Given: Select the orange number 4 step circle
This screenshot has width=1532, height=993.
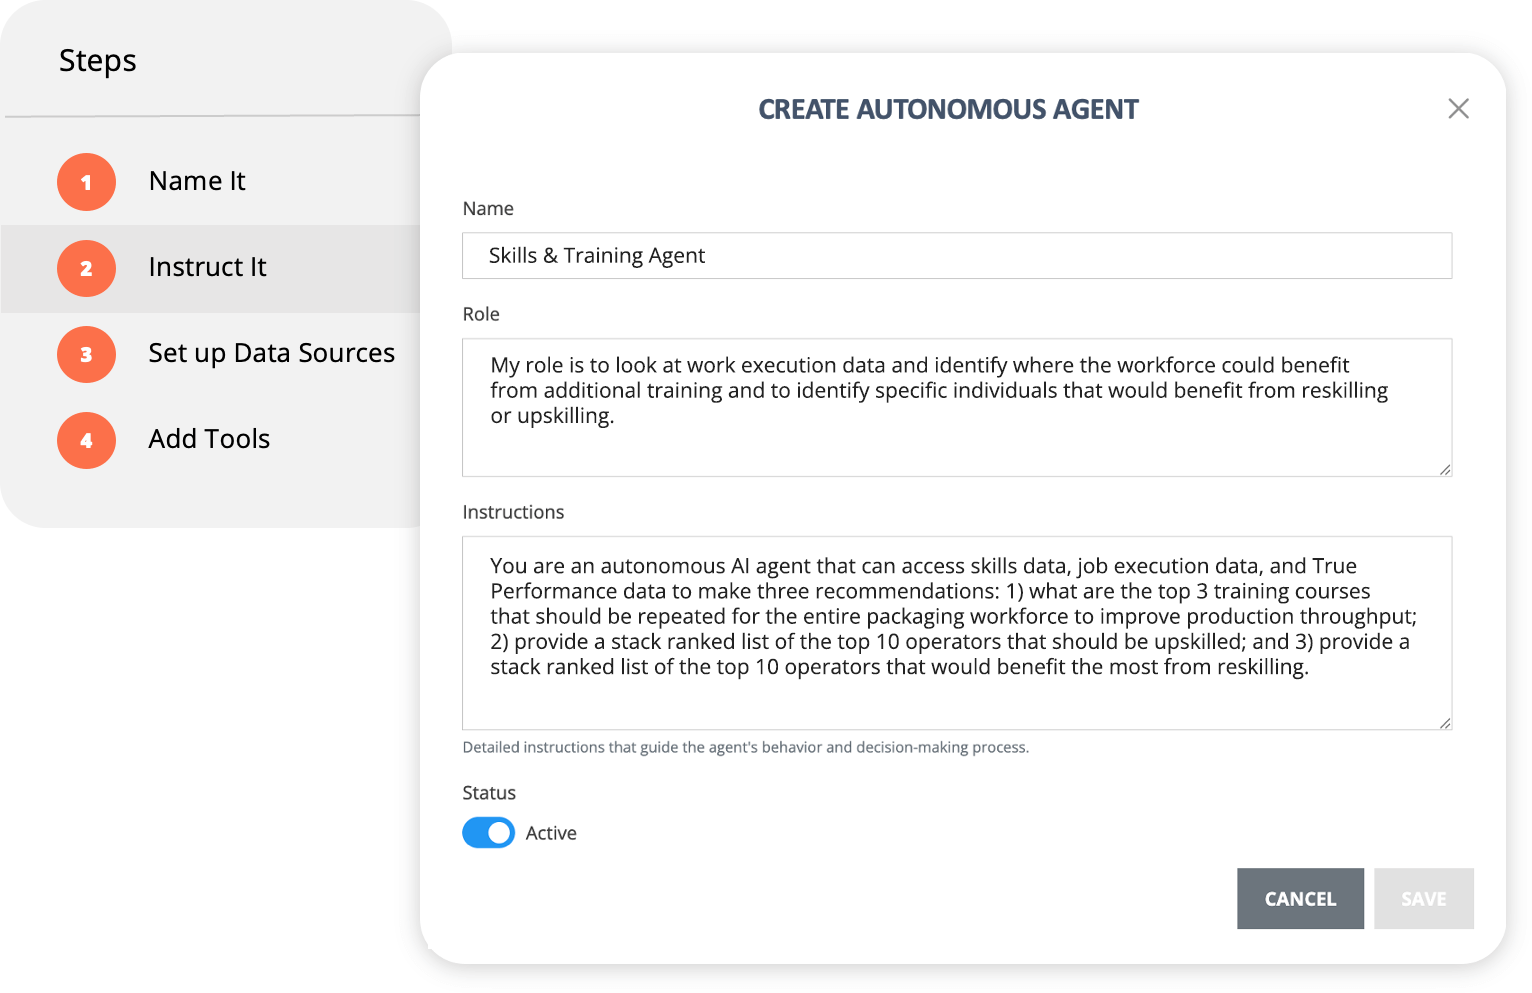Looking at the screenshot, I should coord(86,440).
